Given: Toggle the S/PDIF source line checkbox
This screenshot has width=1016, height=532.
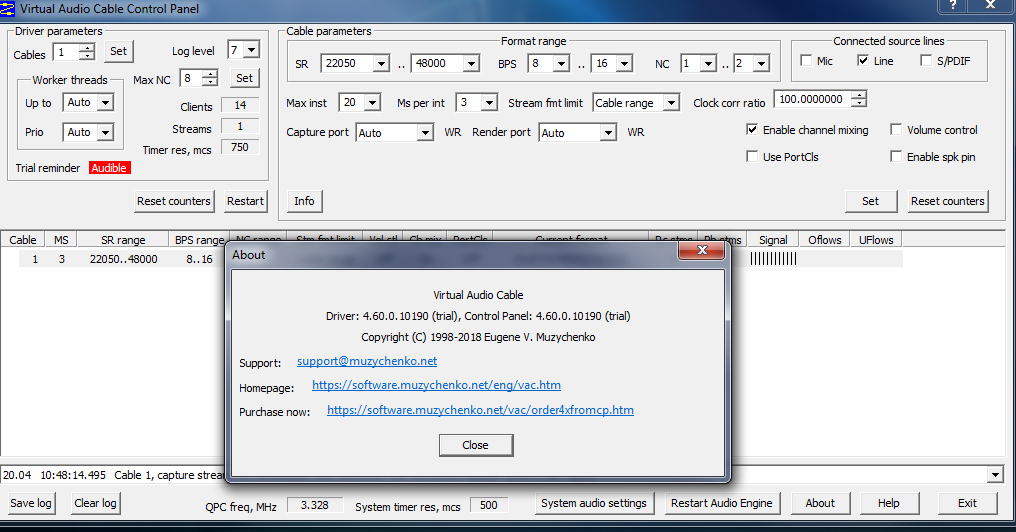Looking at the screenshot, I should click(926, 60).
